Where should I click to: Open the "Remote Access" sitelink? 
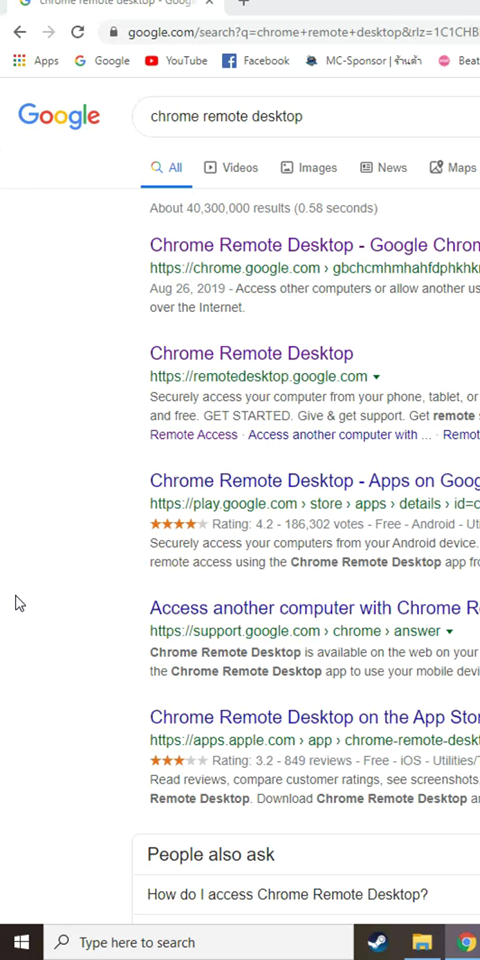193,435
